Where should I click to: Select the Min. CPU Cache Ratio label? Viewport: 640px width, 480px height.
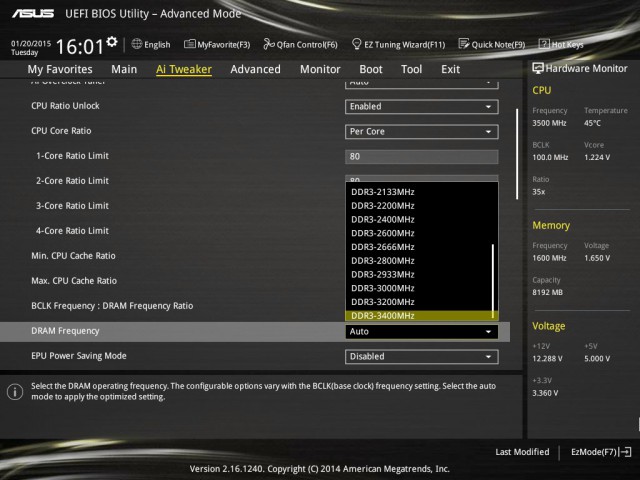click(x=73, y=256)
